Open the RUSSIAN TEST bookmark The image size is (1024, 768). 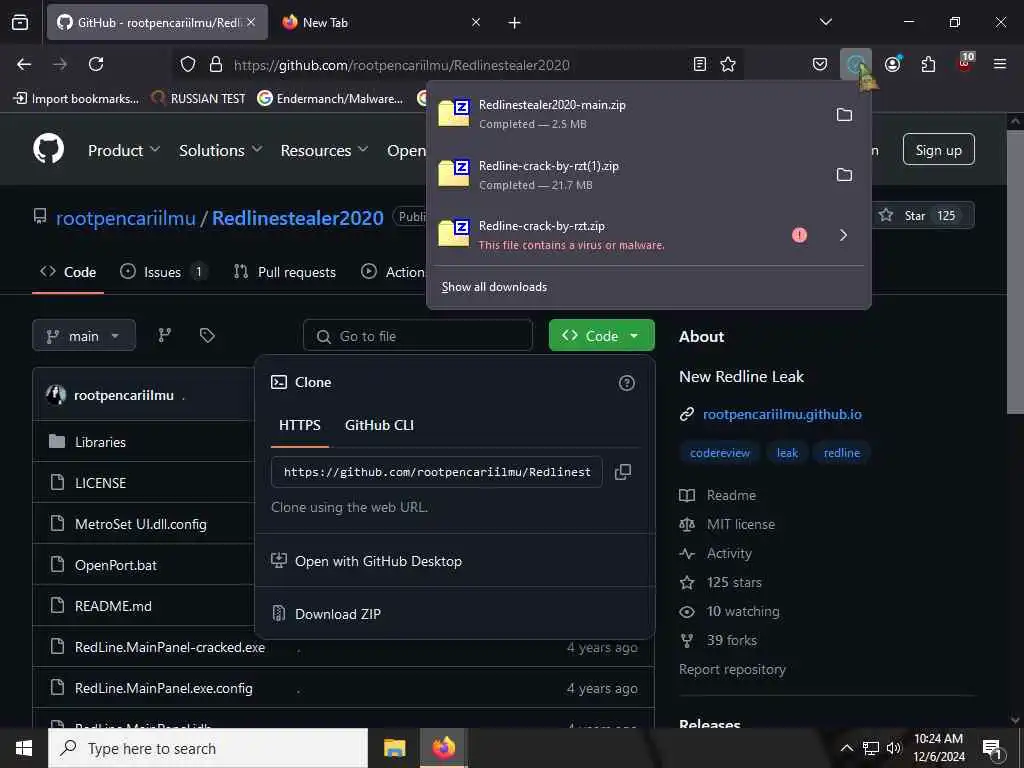198,99
